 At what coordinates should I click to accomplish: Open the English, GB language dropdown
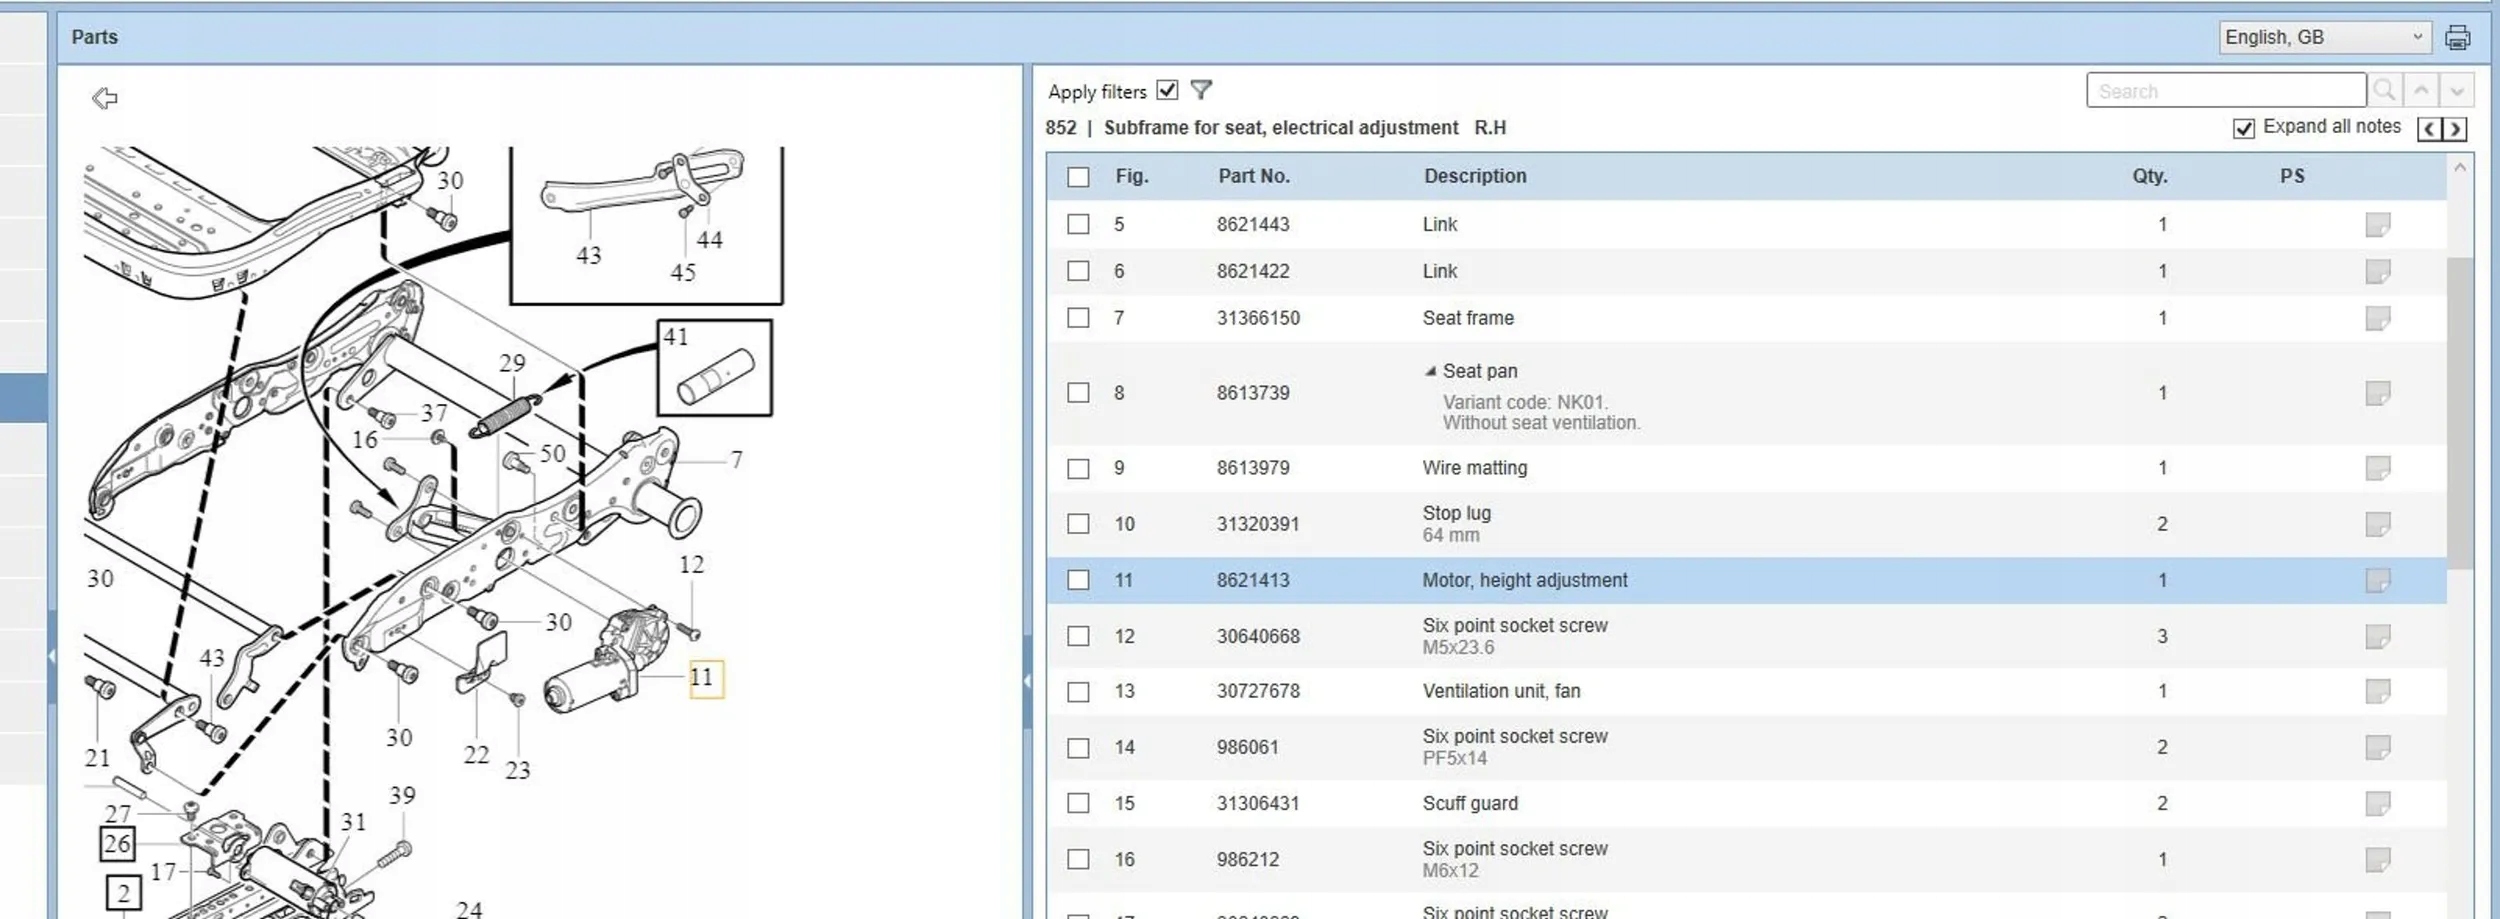coord(2323,38)
